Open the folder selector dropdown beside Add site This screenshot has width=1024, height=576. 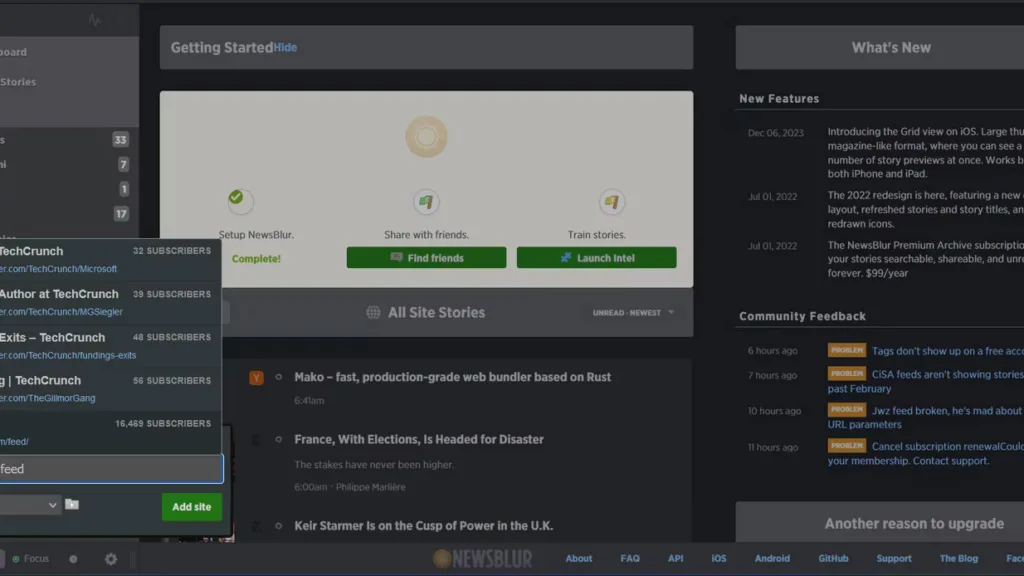29,505
